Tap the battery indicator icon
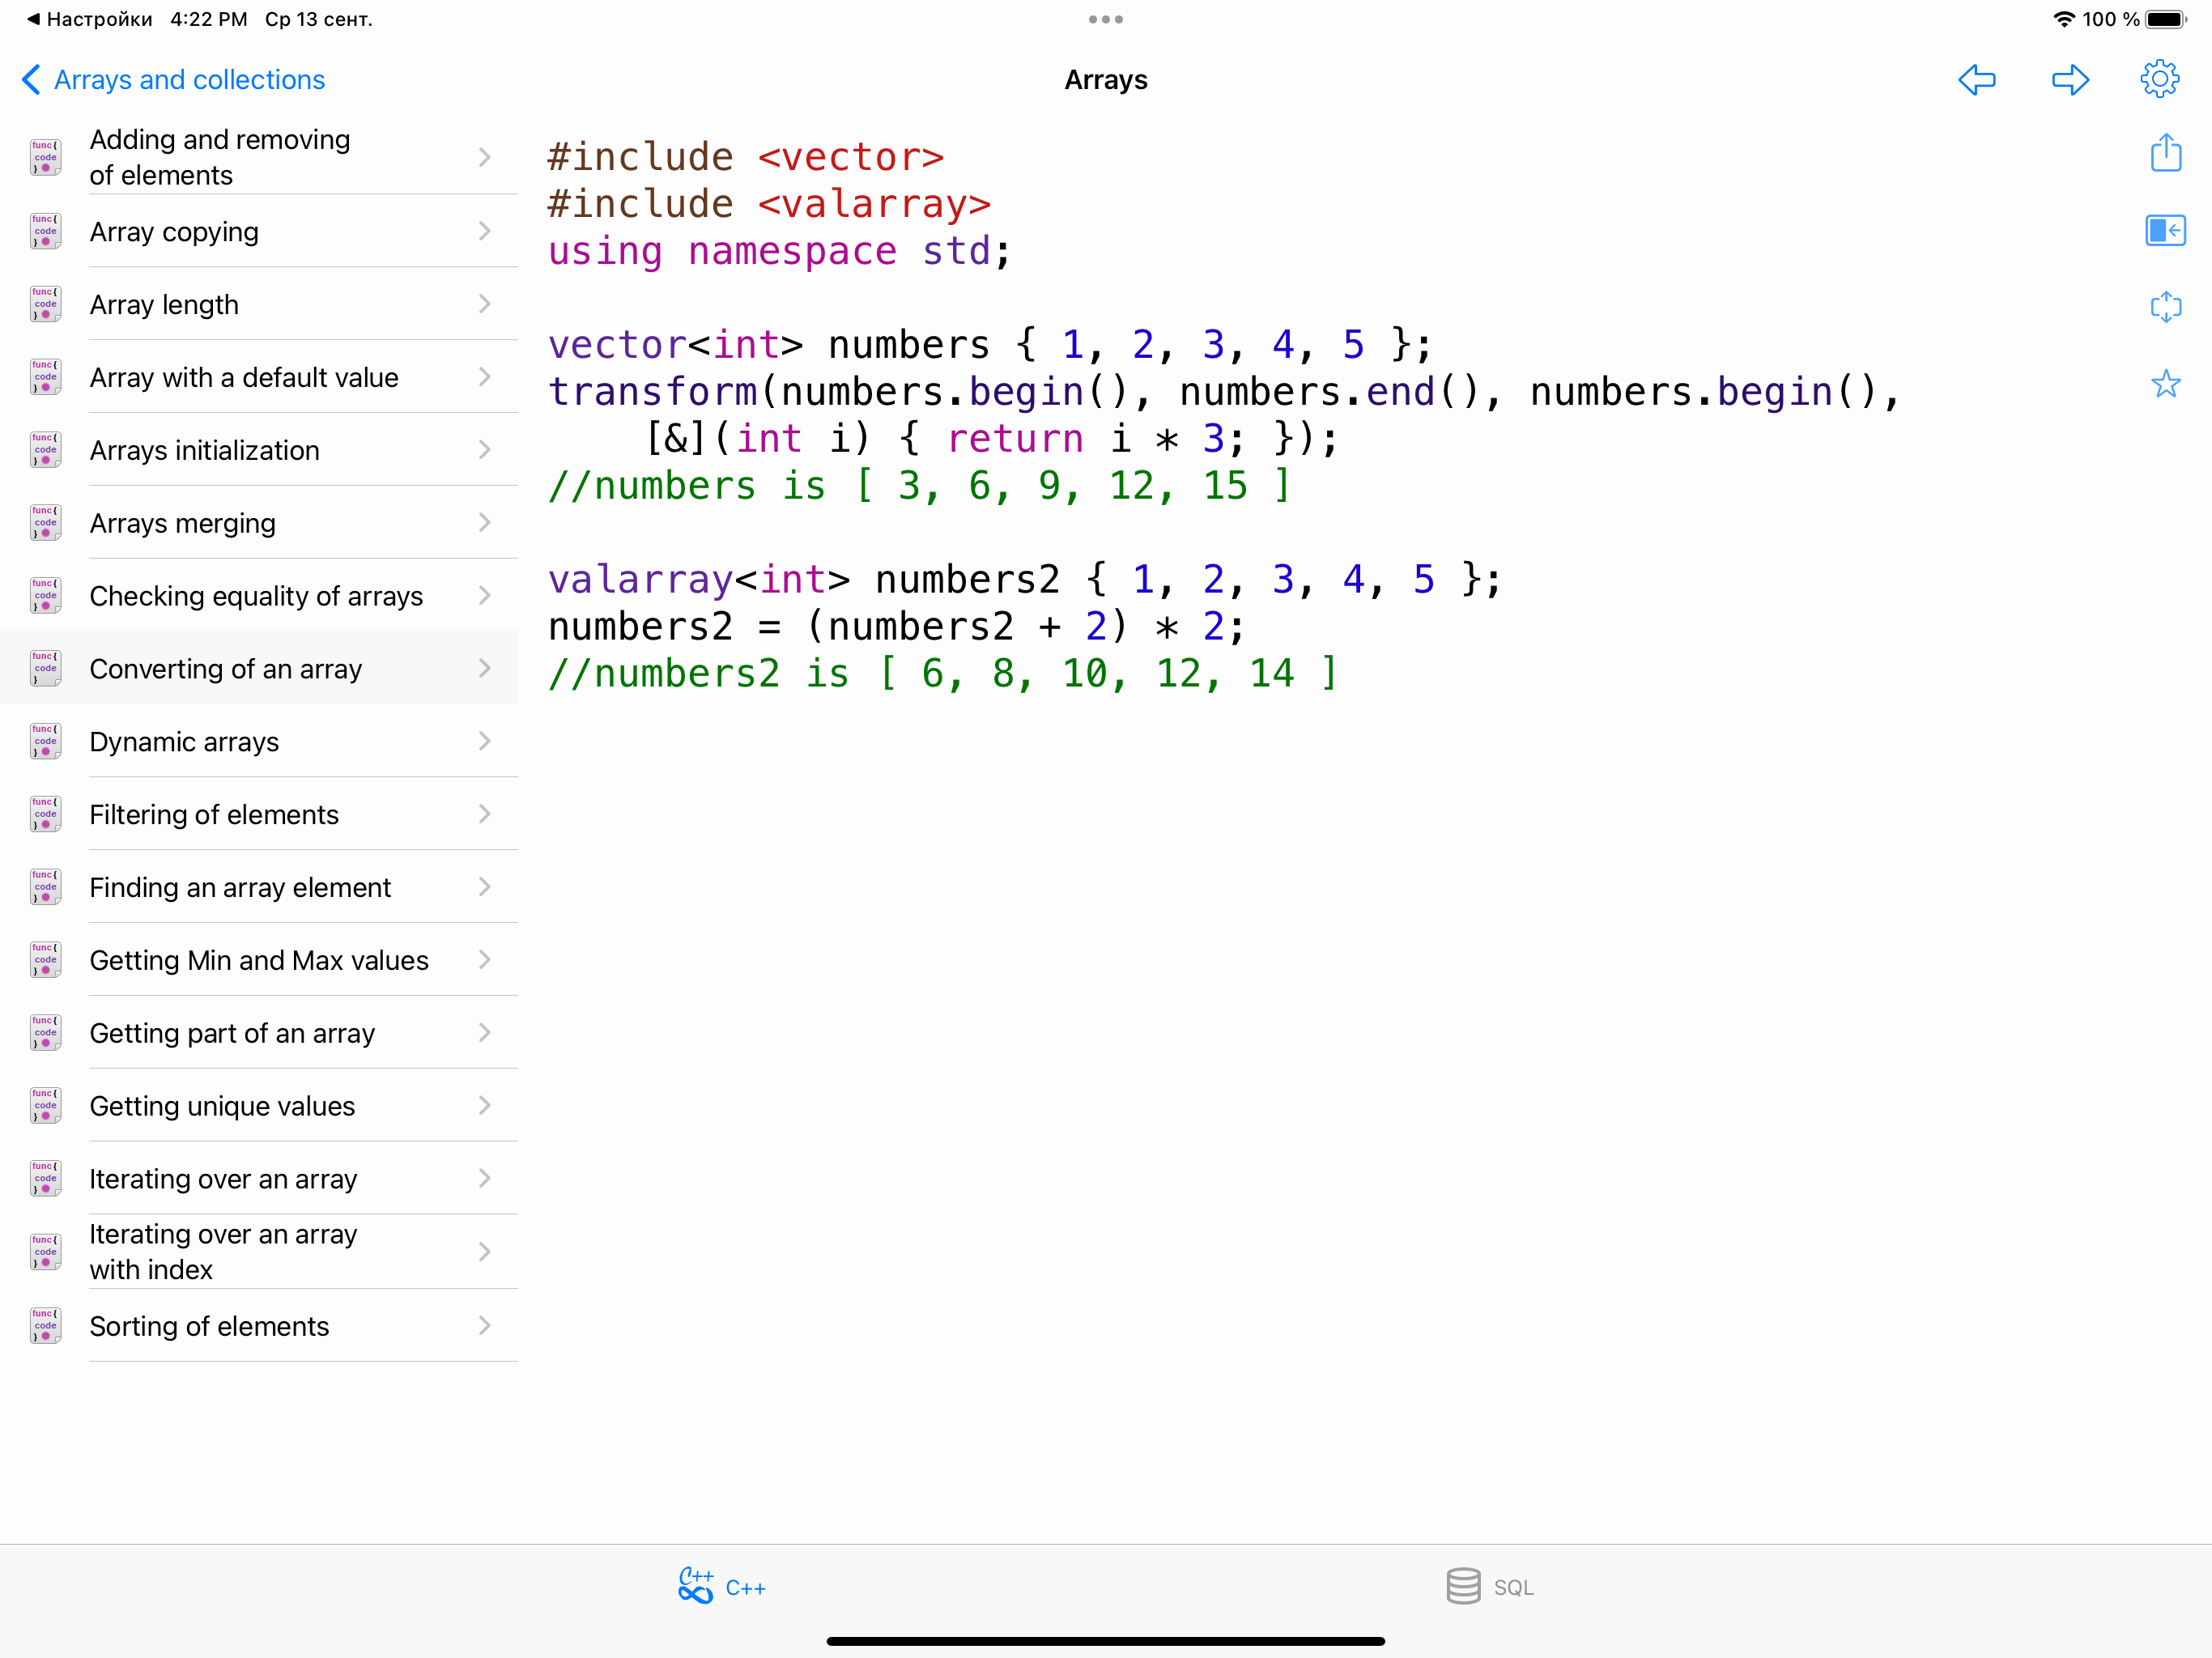Image resolution: width=2212 pixels, height=1658 pixels. coord(2166,19)
